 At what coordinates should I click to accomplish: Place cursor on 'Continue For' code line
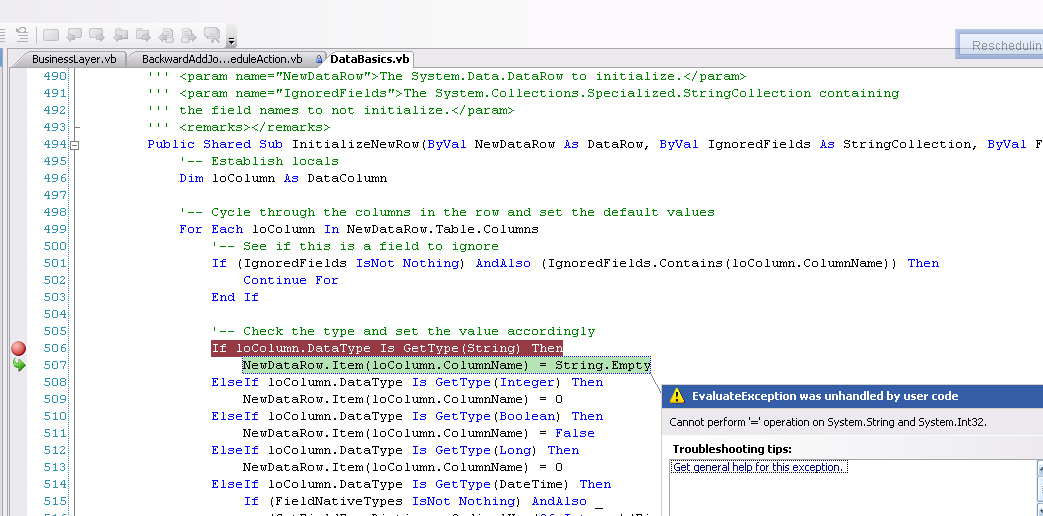tap(290, 280)
